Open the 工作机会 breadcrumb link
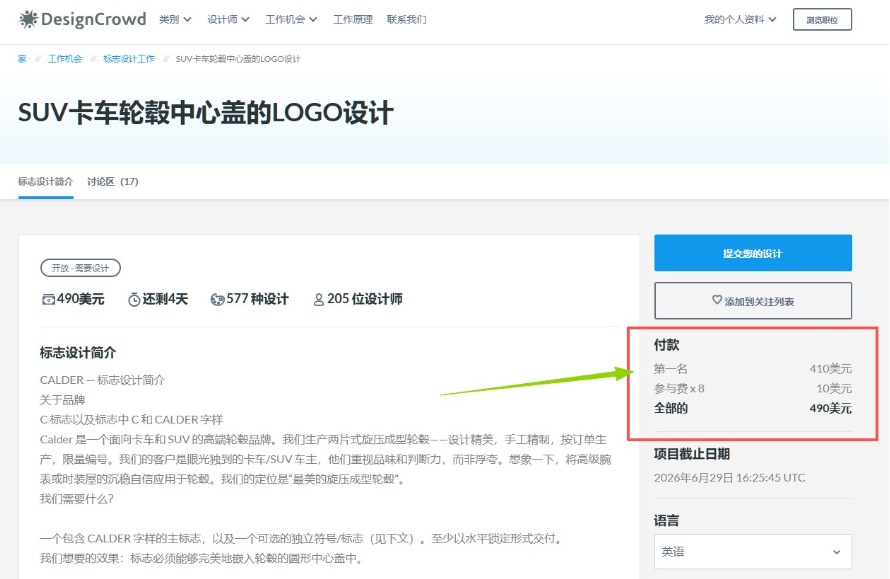890x579 pixels. click(65, 59)
